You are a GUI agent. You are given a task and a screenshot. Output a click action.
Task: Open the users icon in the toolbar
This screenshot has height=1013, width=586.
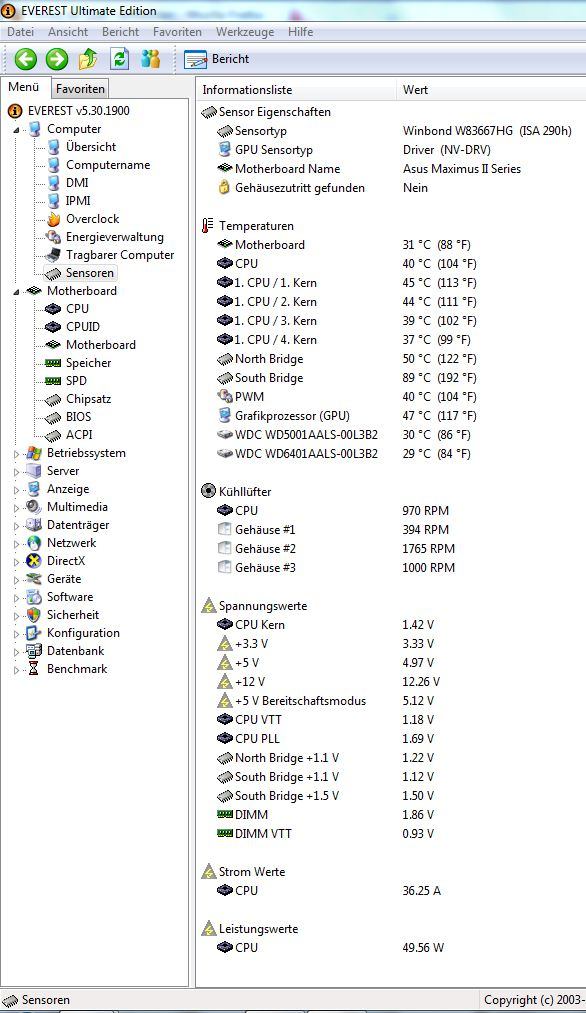(x=151, y=59)
